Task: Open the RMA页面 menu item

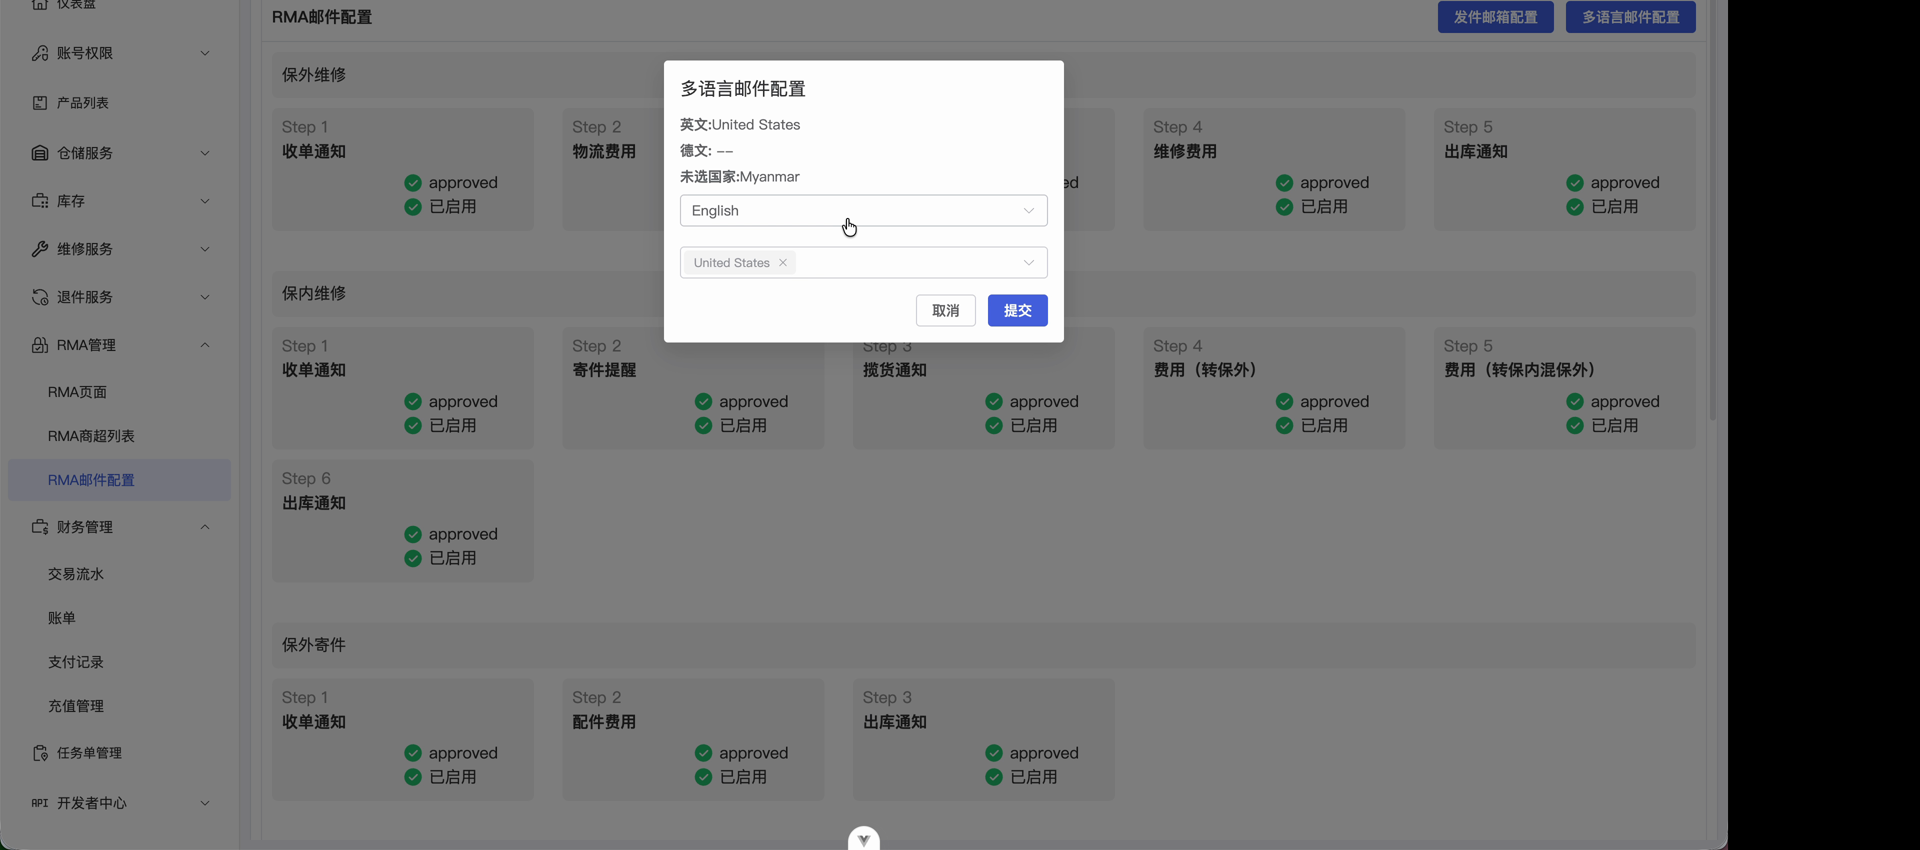Action: coord(119,392)
